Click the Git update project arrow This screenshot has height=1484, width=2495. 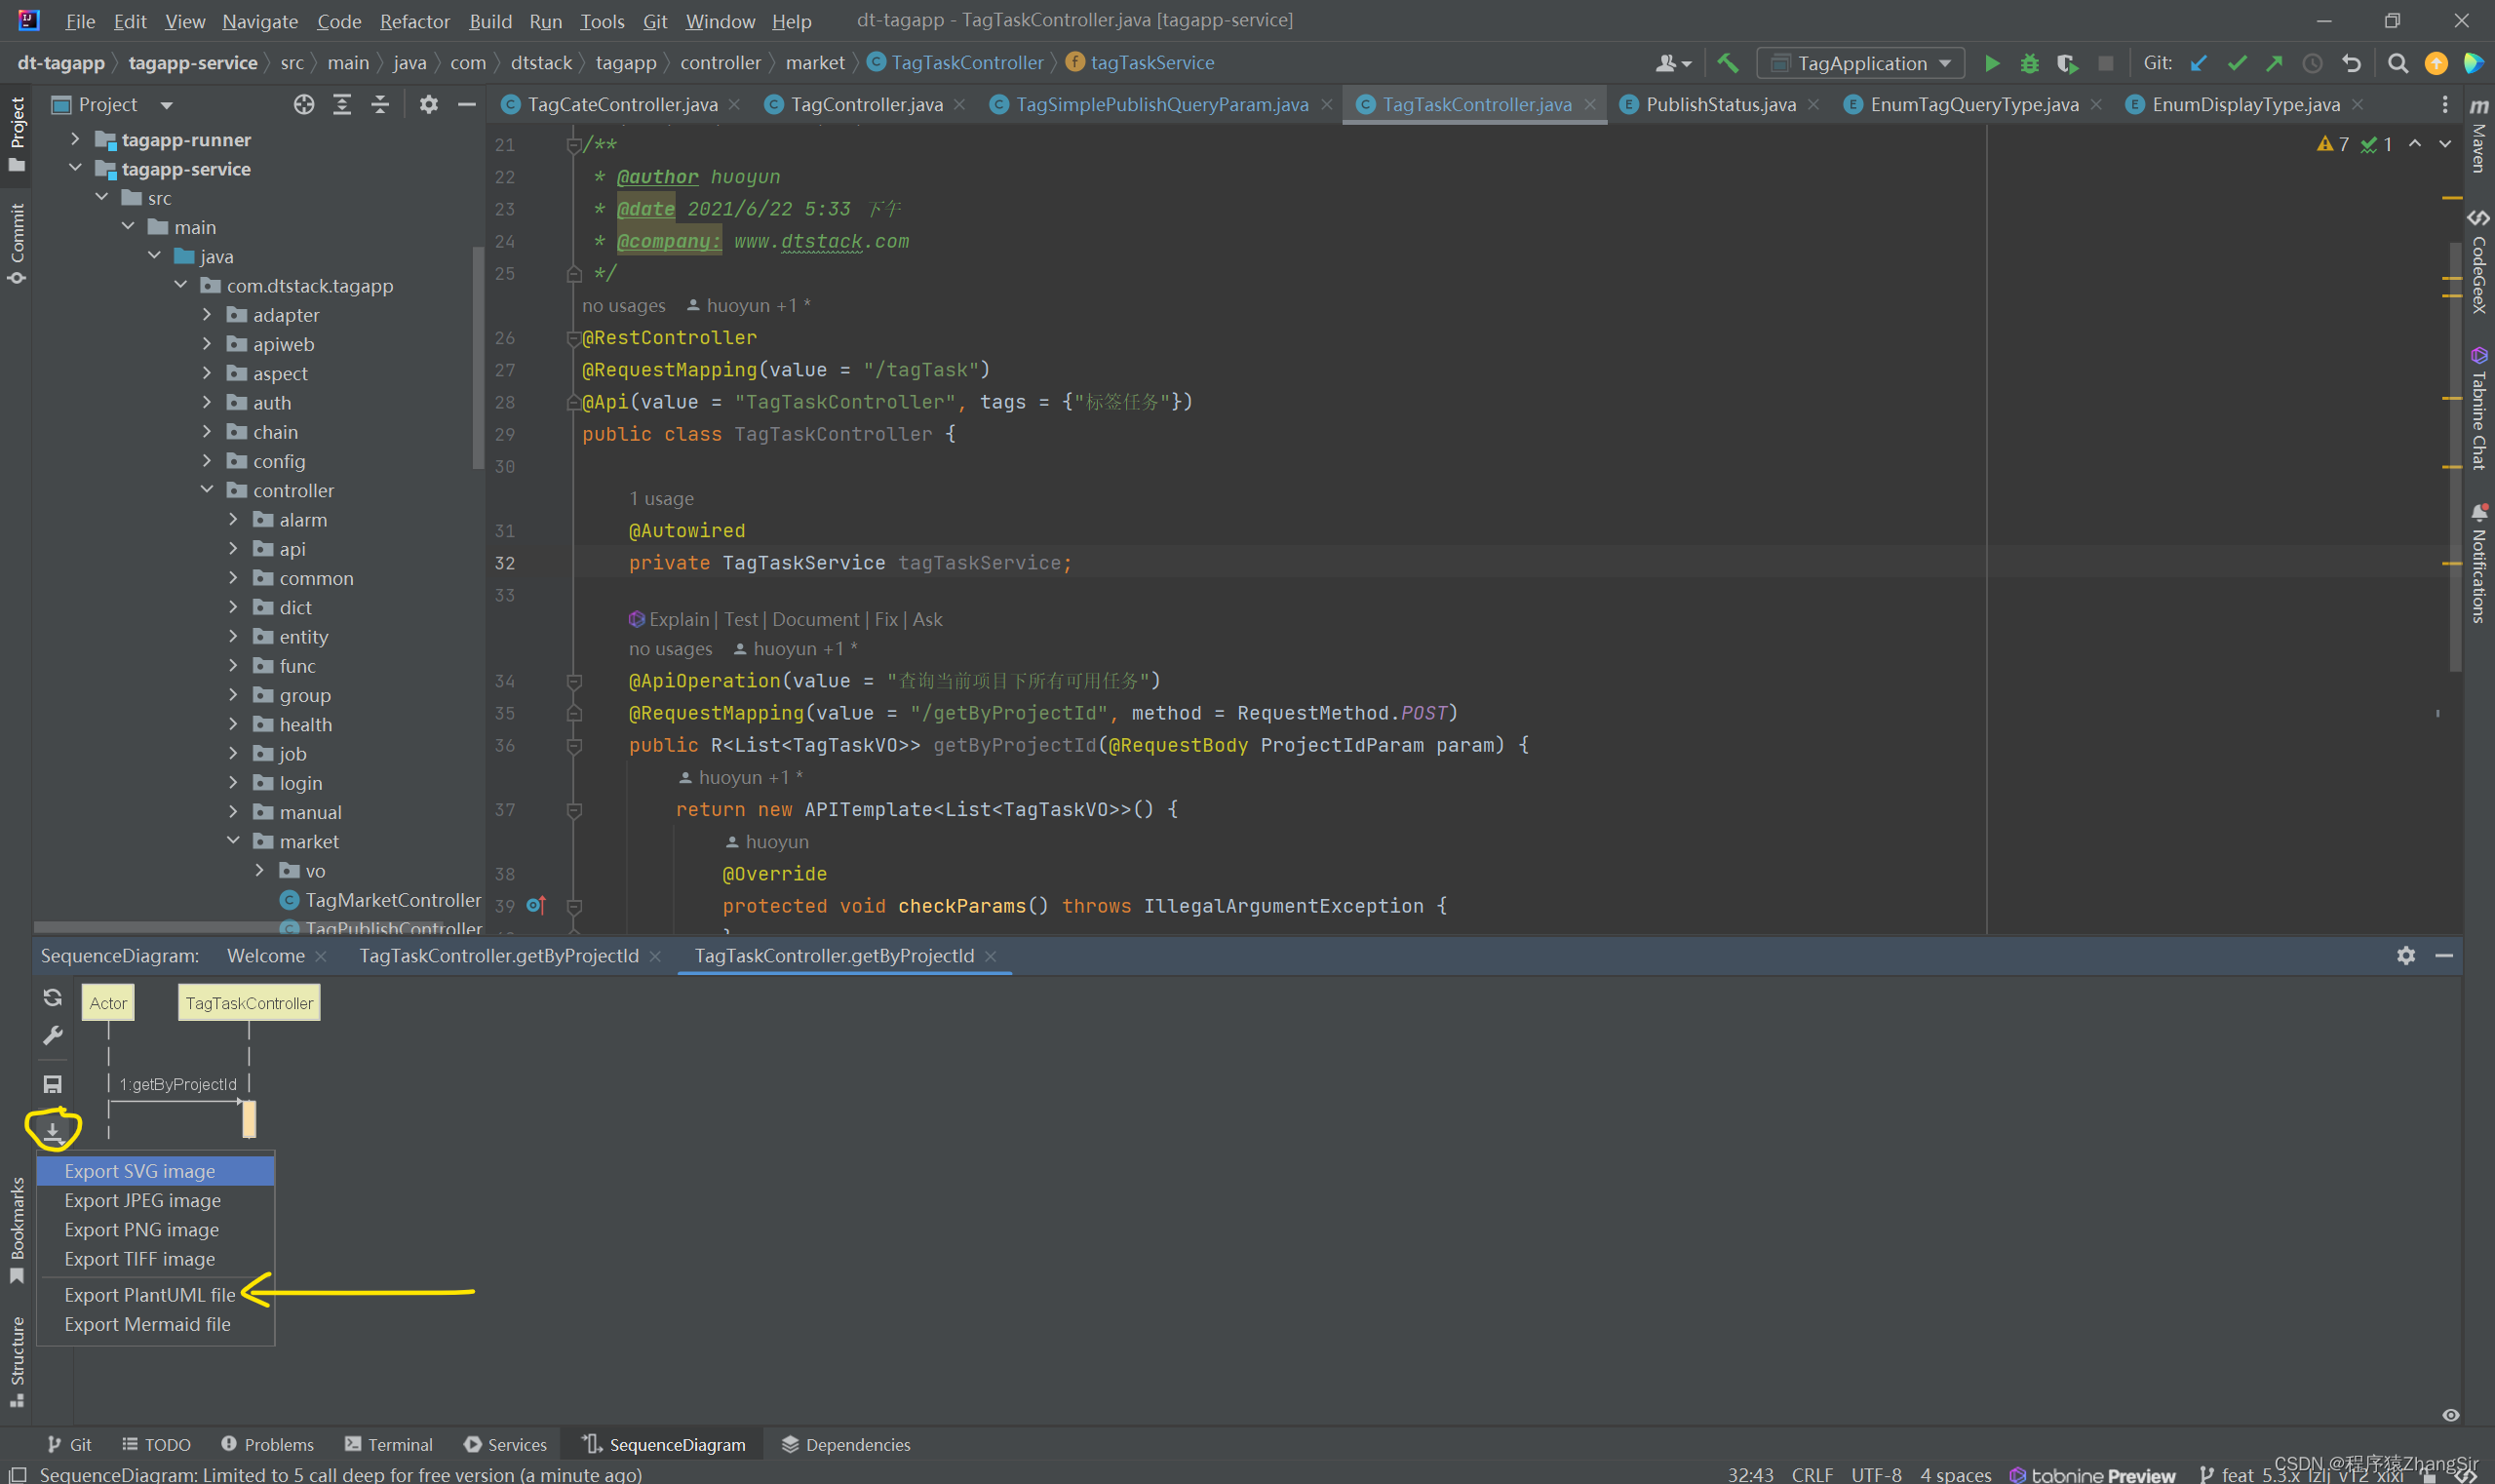click(2198, 63)
